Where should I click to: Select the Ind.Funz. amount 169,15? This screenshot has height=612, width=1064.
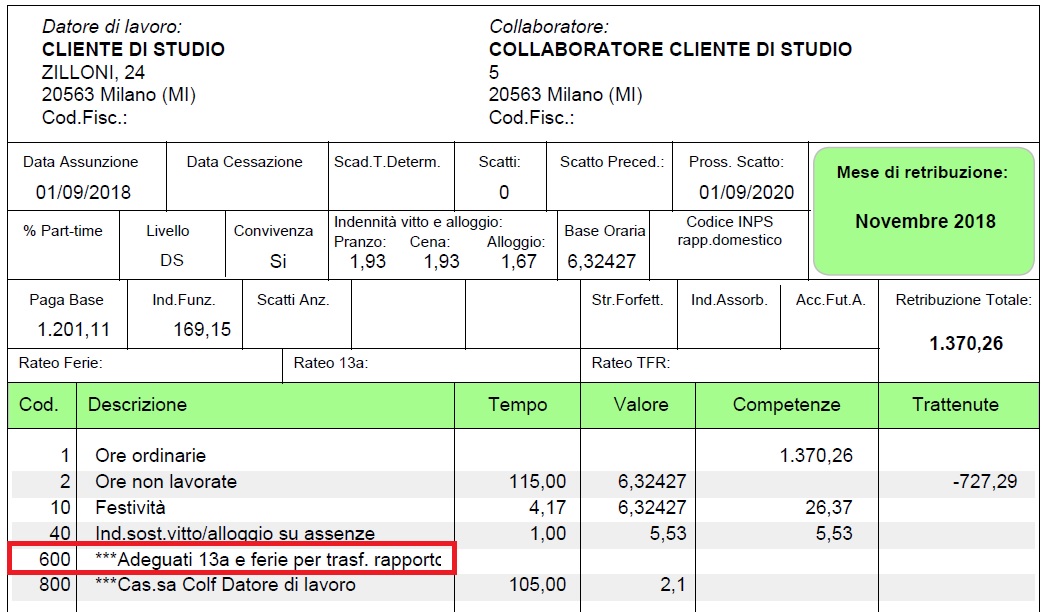pyautogui.click(x=202, y=329)
